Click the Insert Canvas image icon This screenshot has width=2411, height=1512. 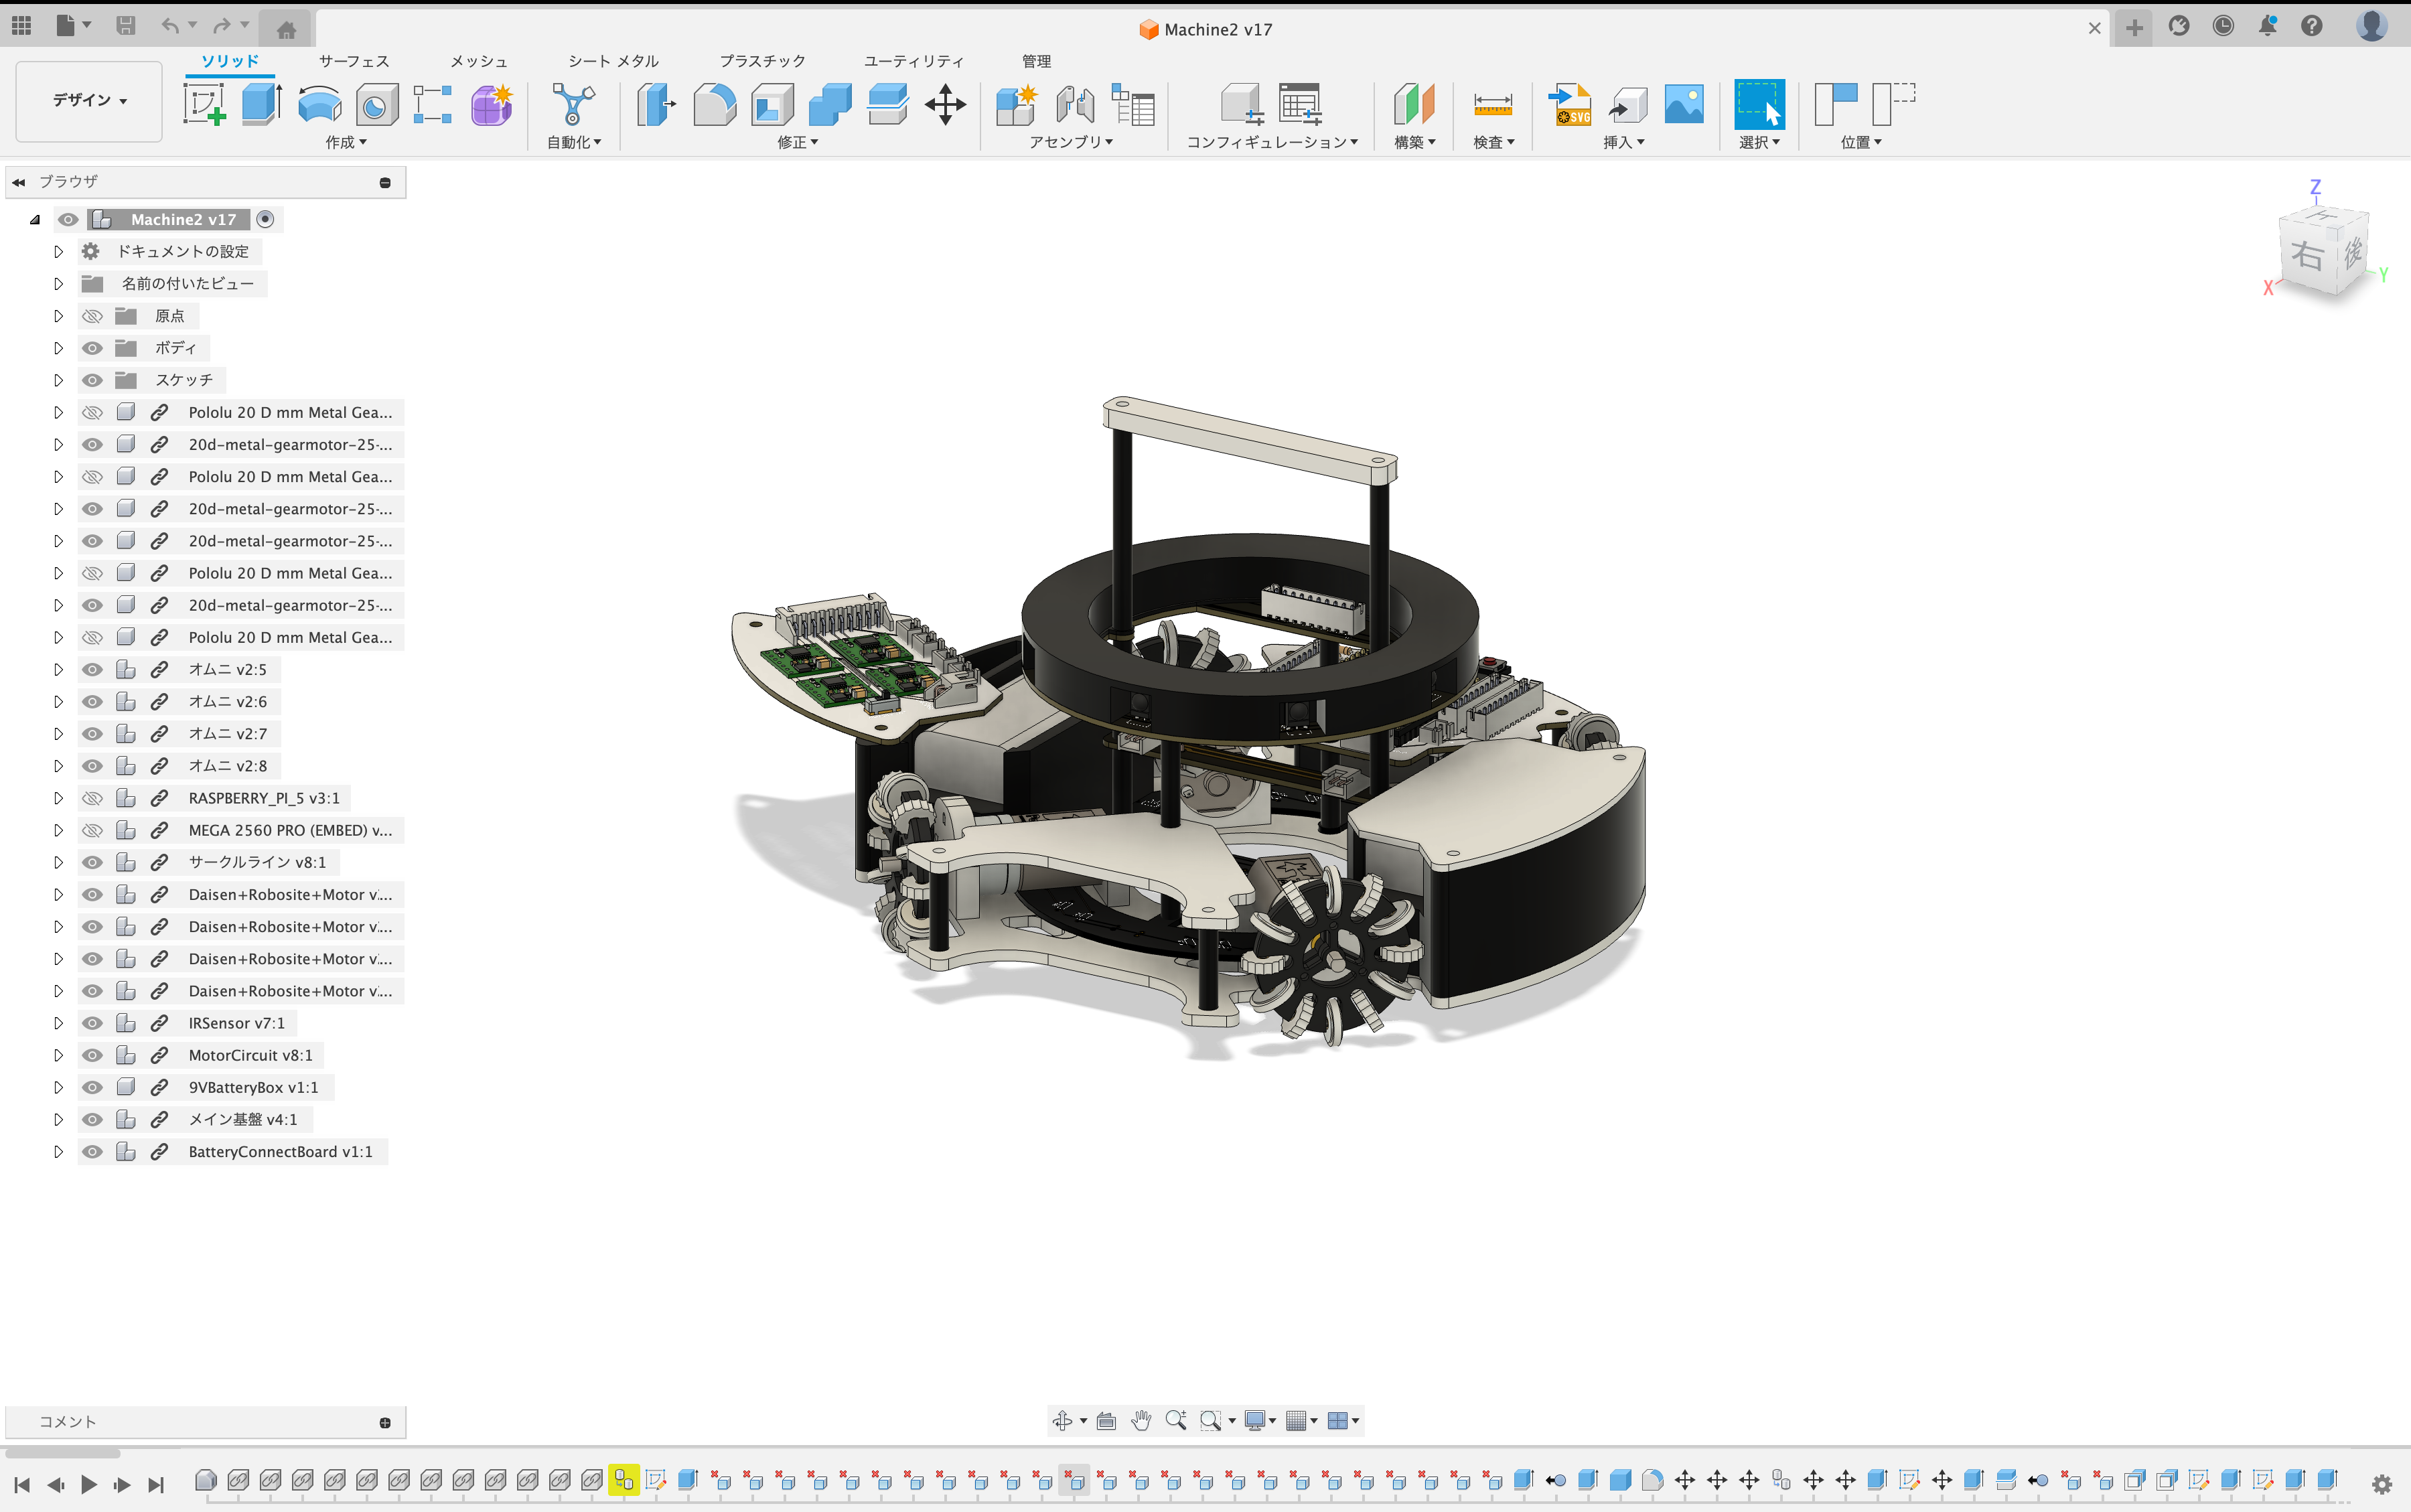pyautogui.click(x=1684, y=104)
